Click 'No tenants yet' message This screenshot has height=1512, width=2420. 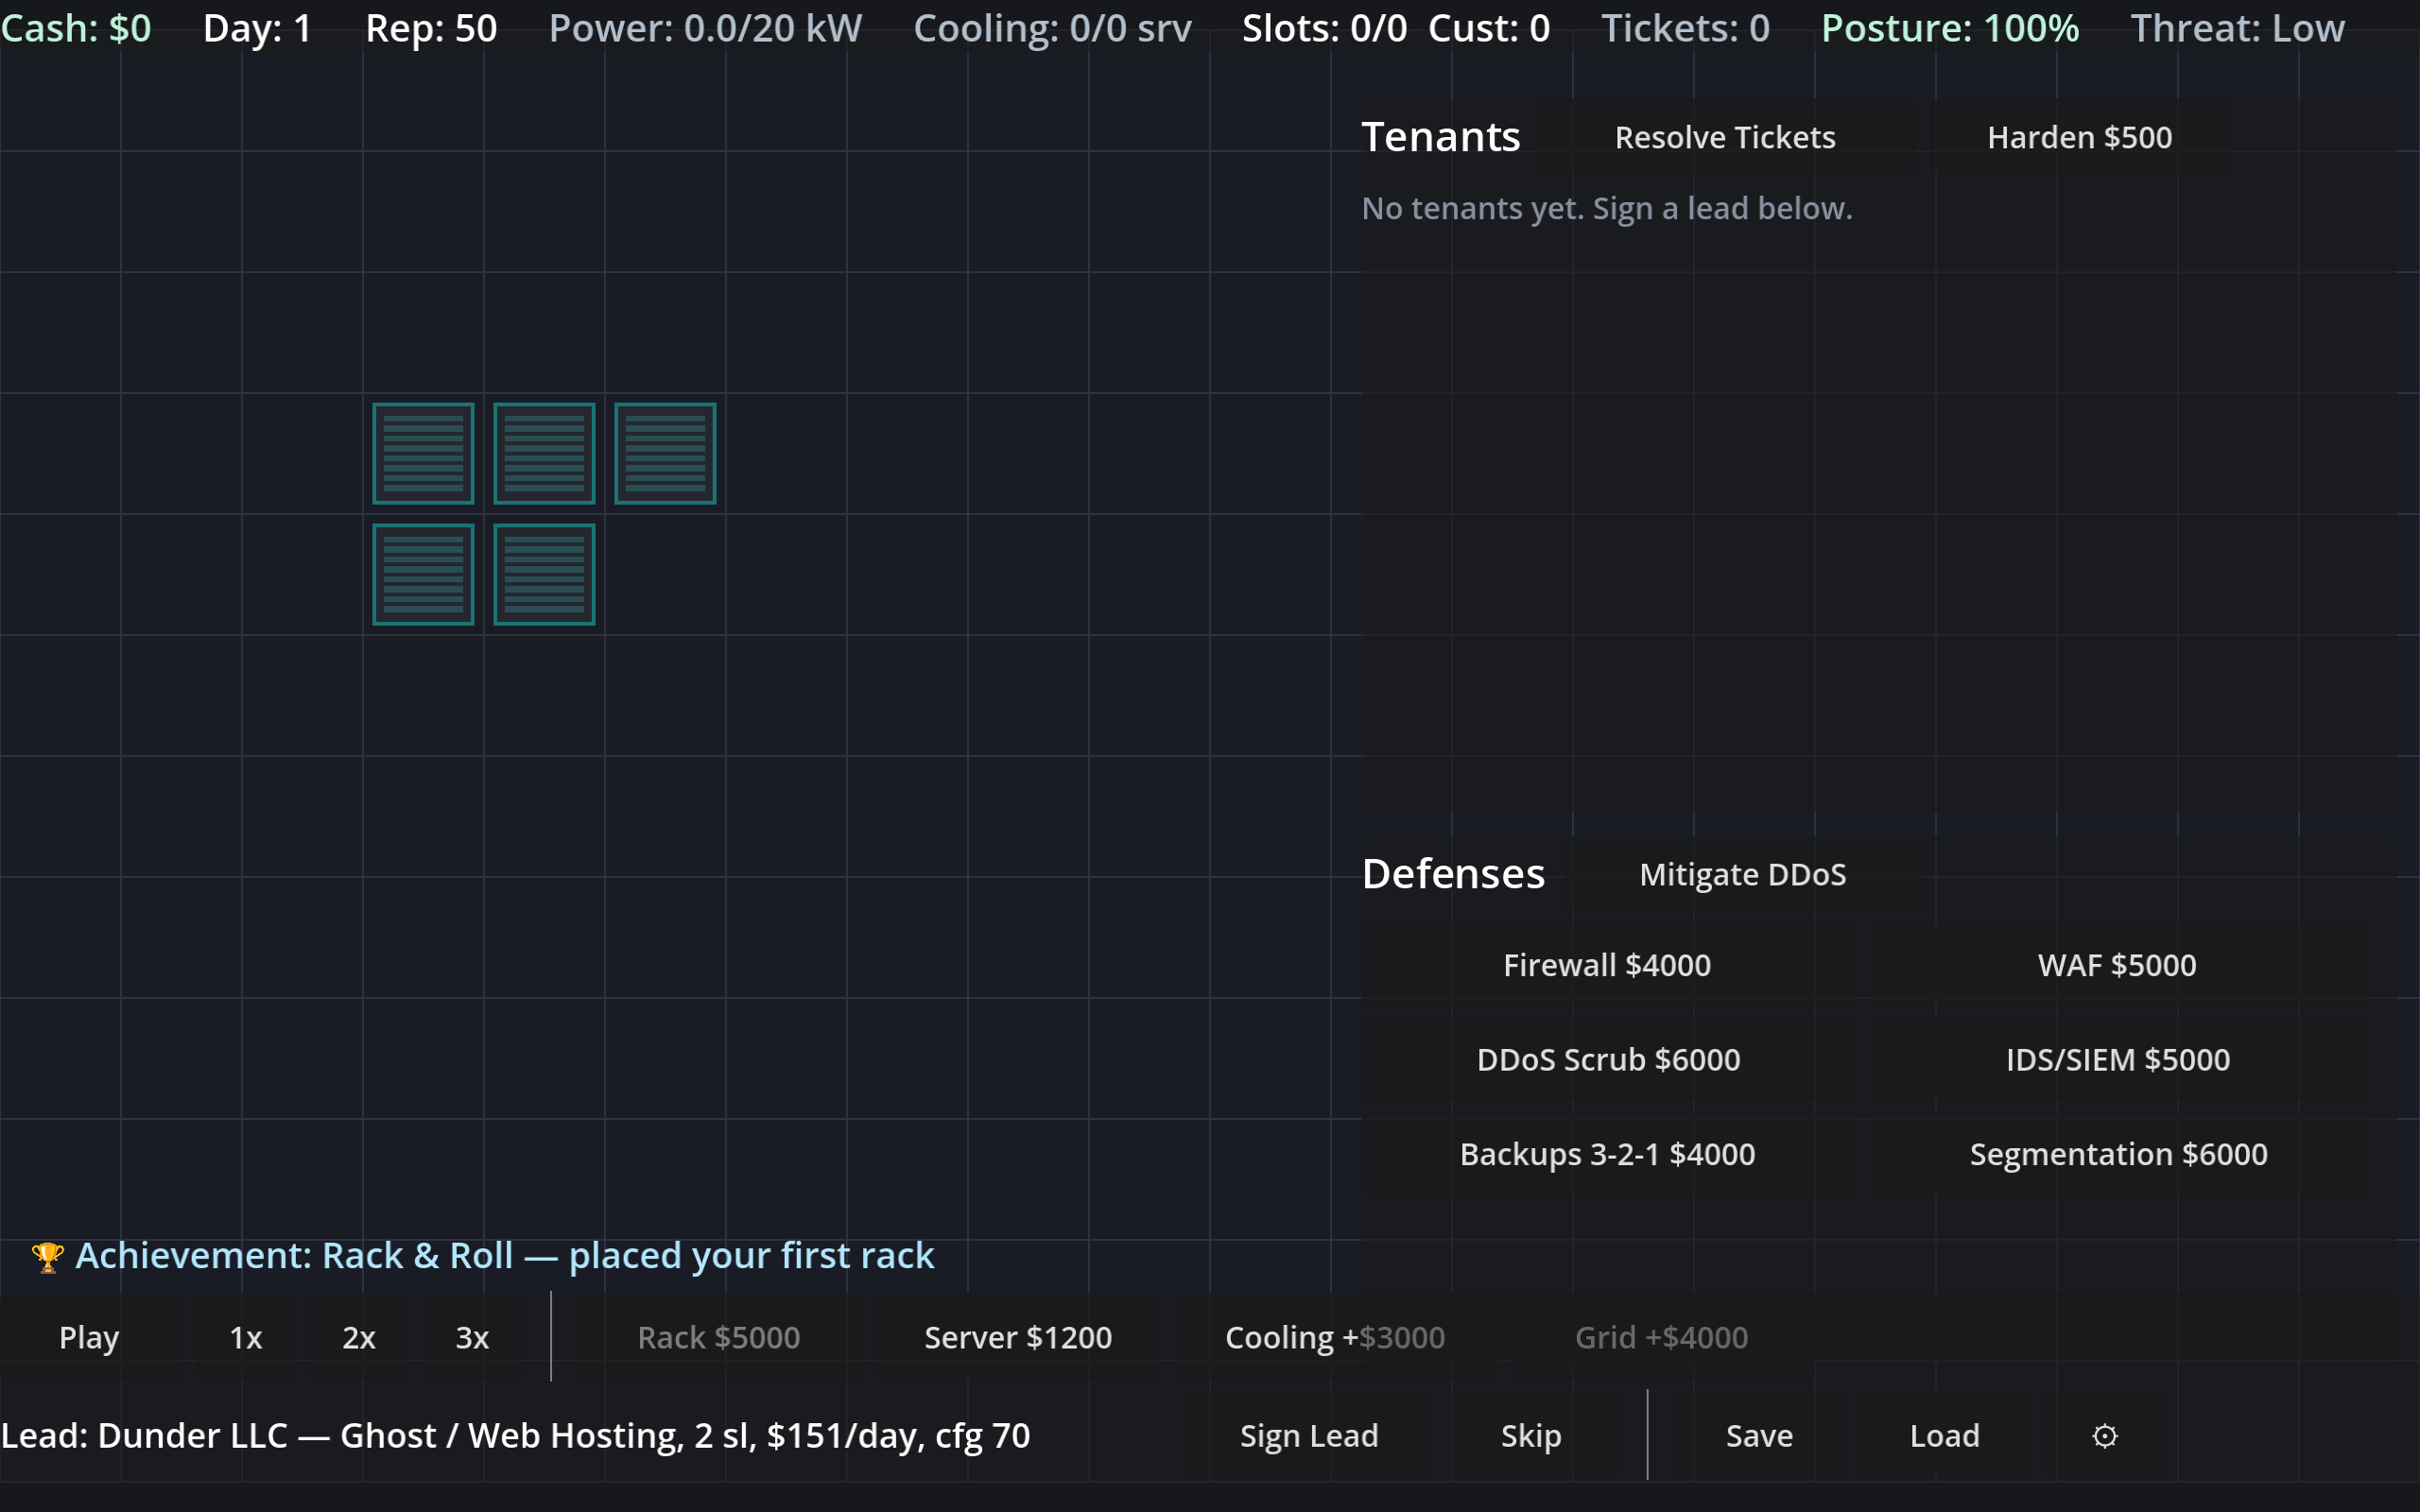pyautogui.click(x=1607, y=208)
